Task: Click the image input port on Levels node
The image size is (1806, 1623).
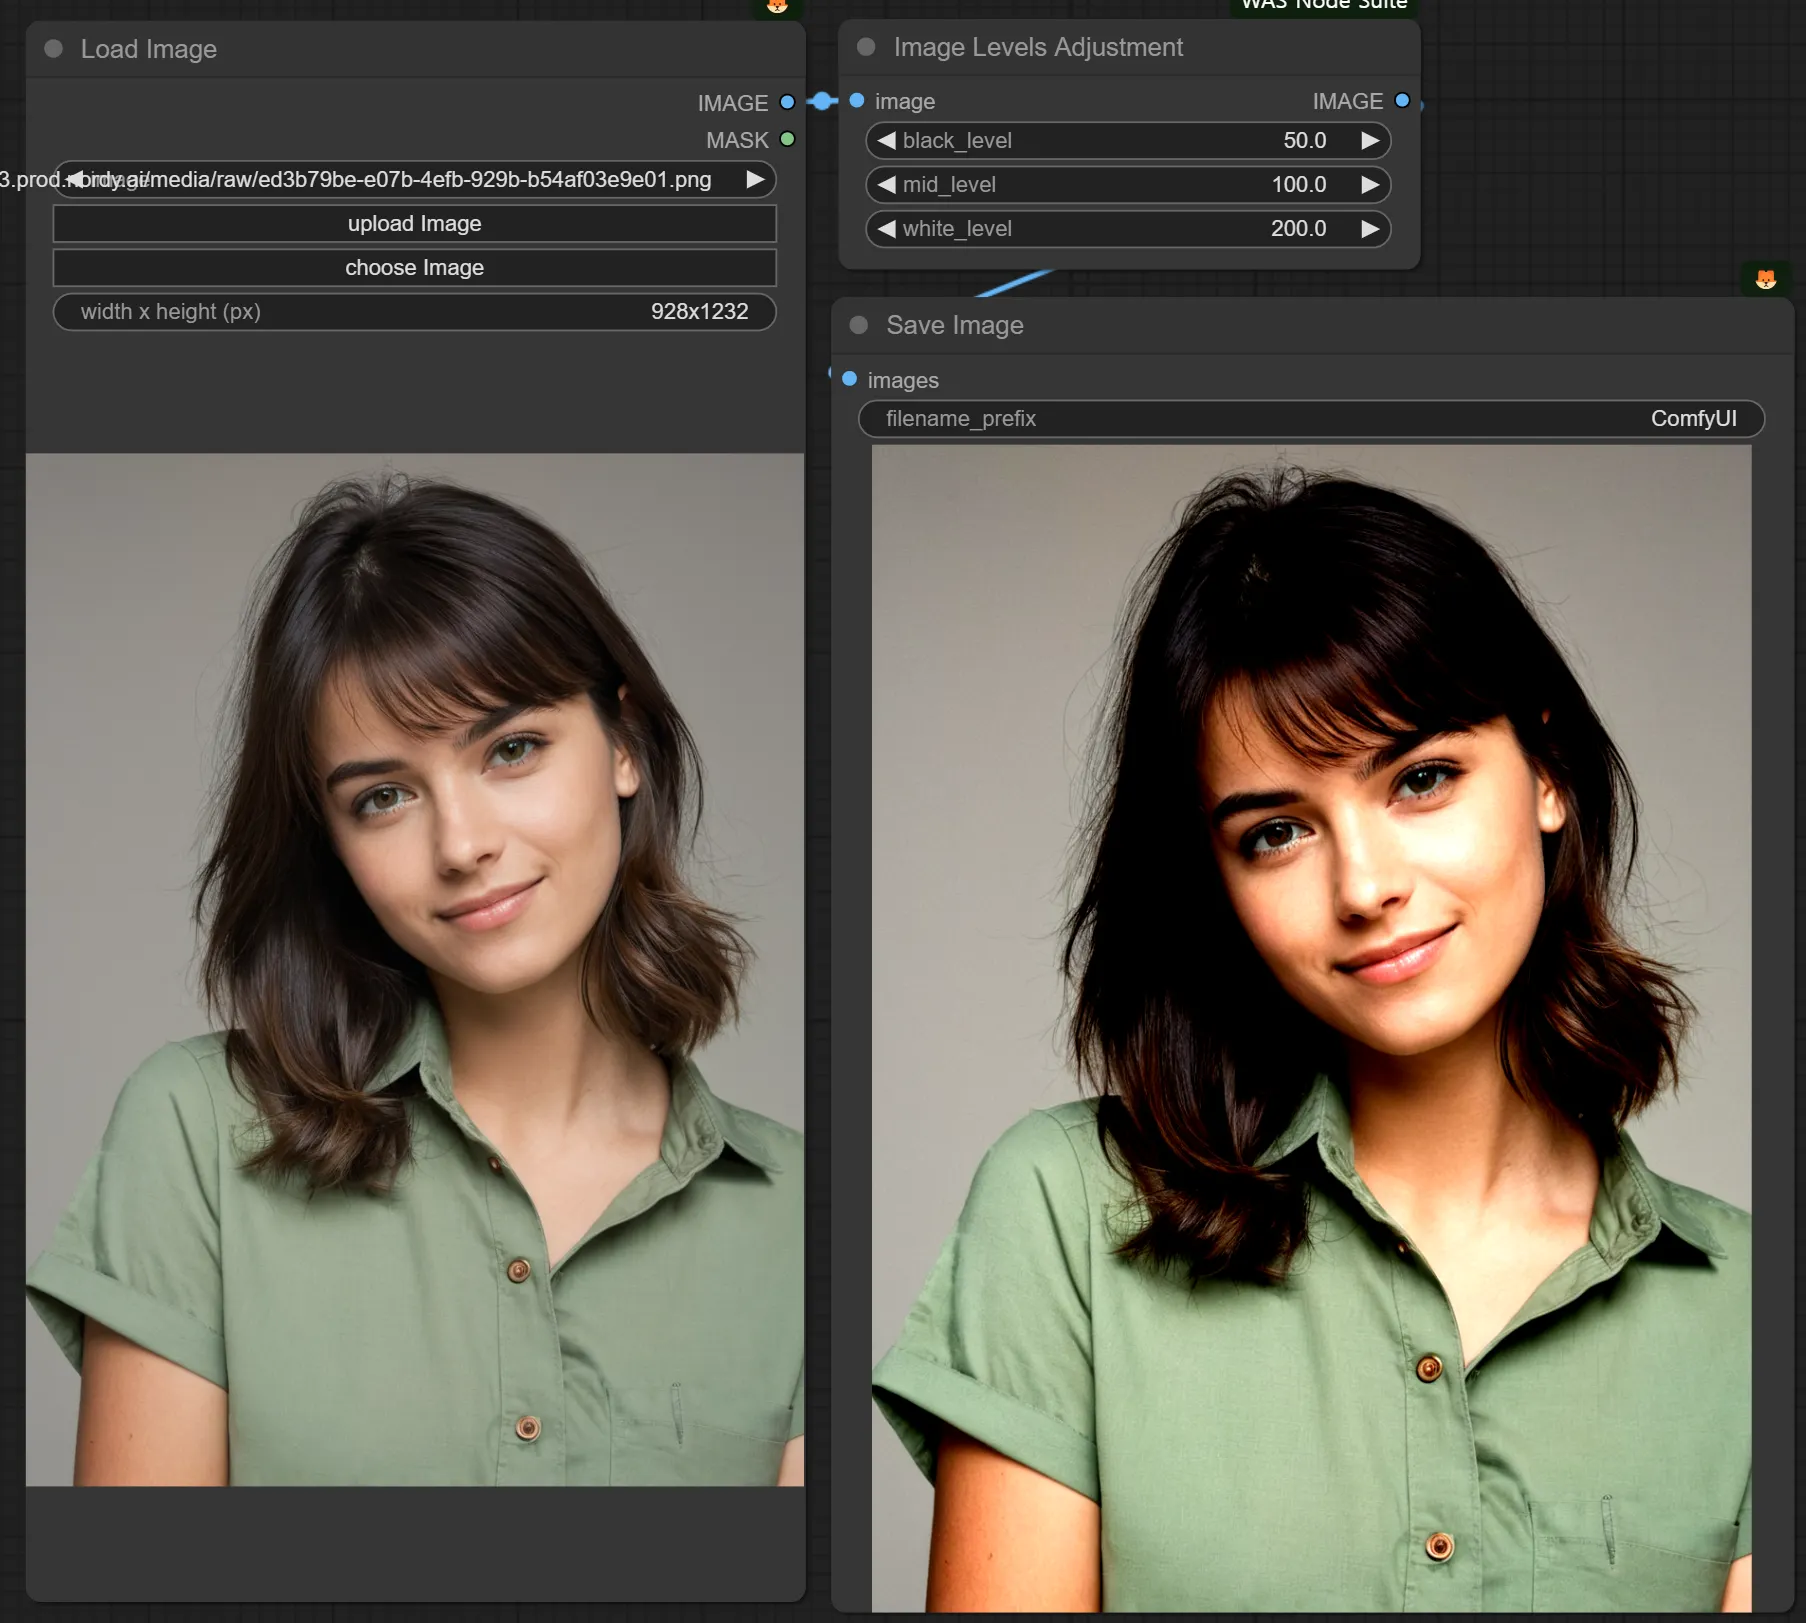Action: point(857,101)
